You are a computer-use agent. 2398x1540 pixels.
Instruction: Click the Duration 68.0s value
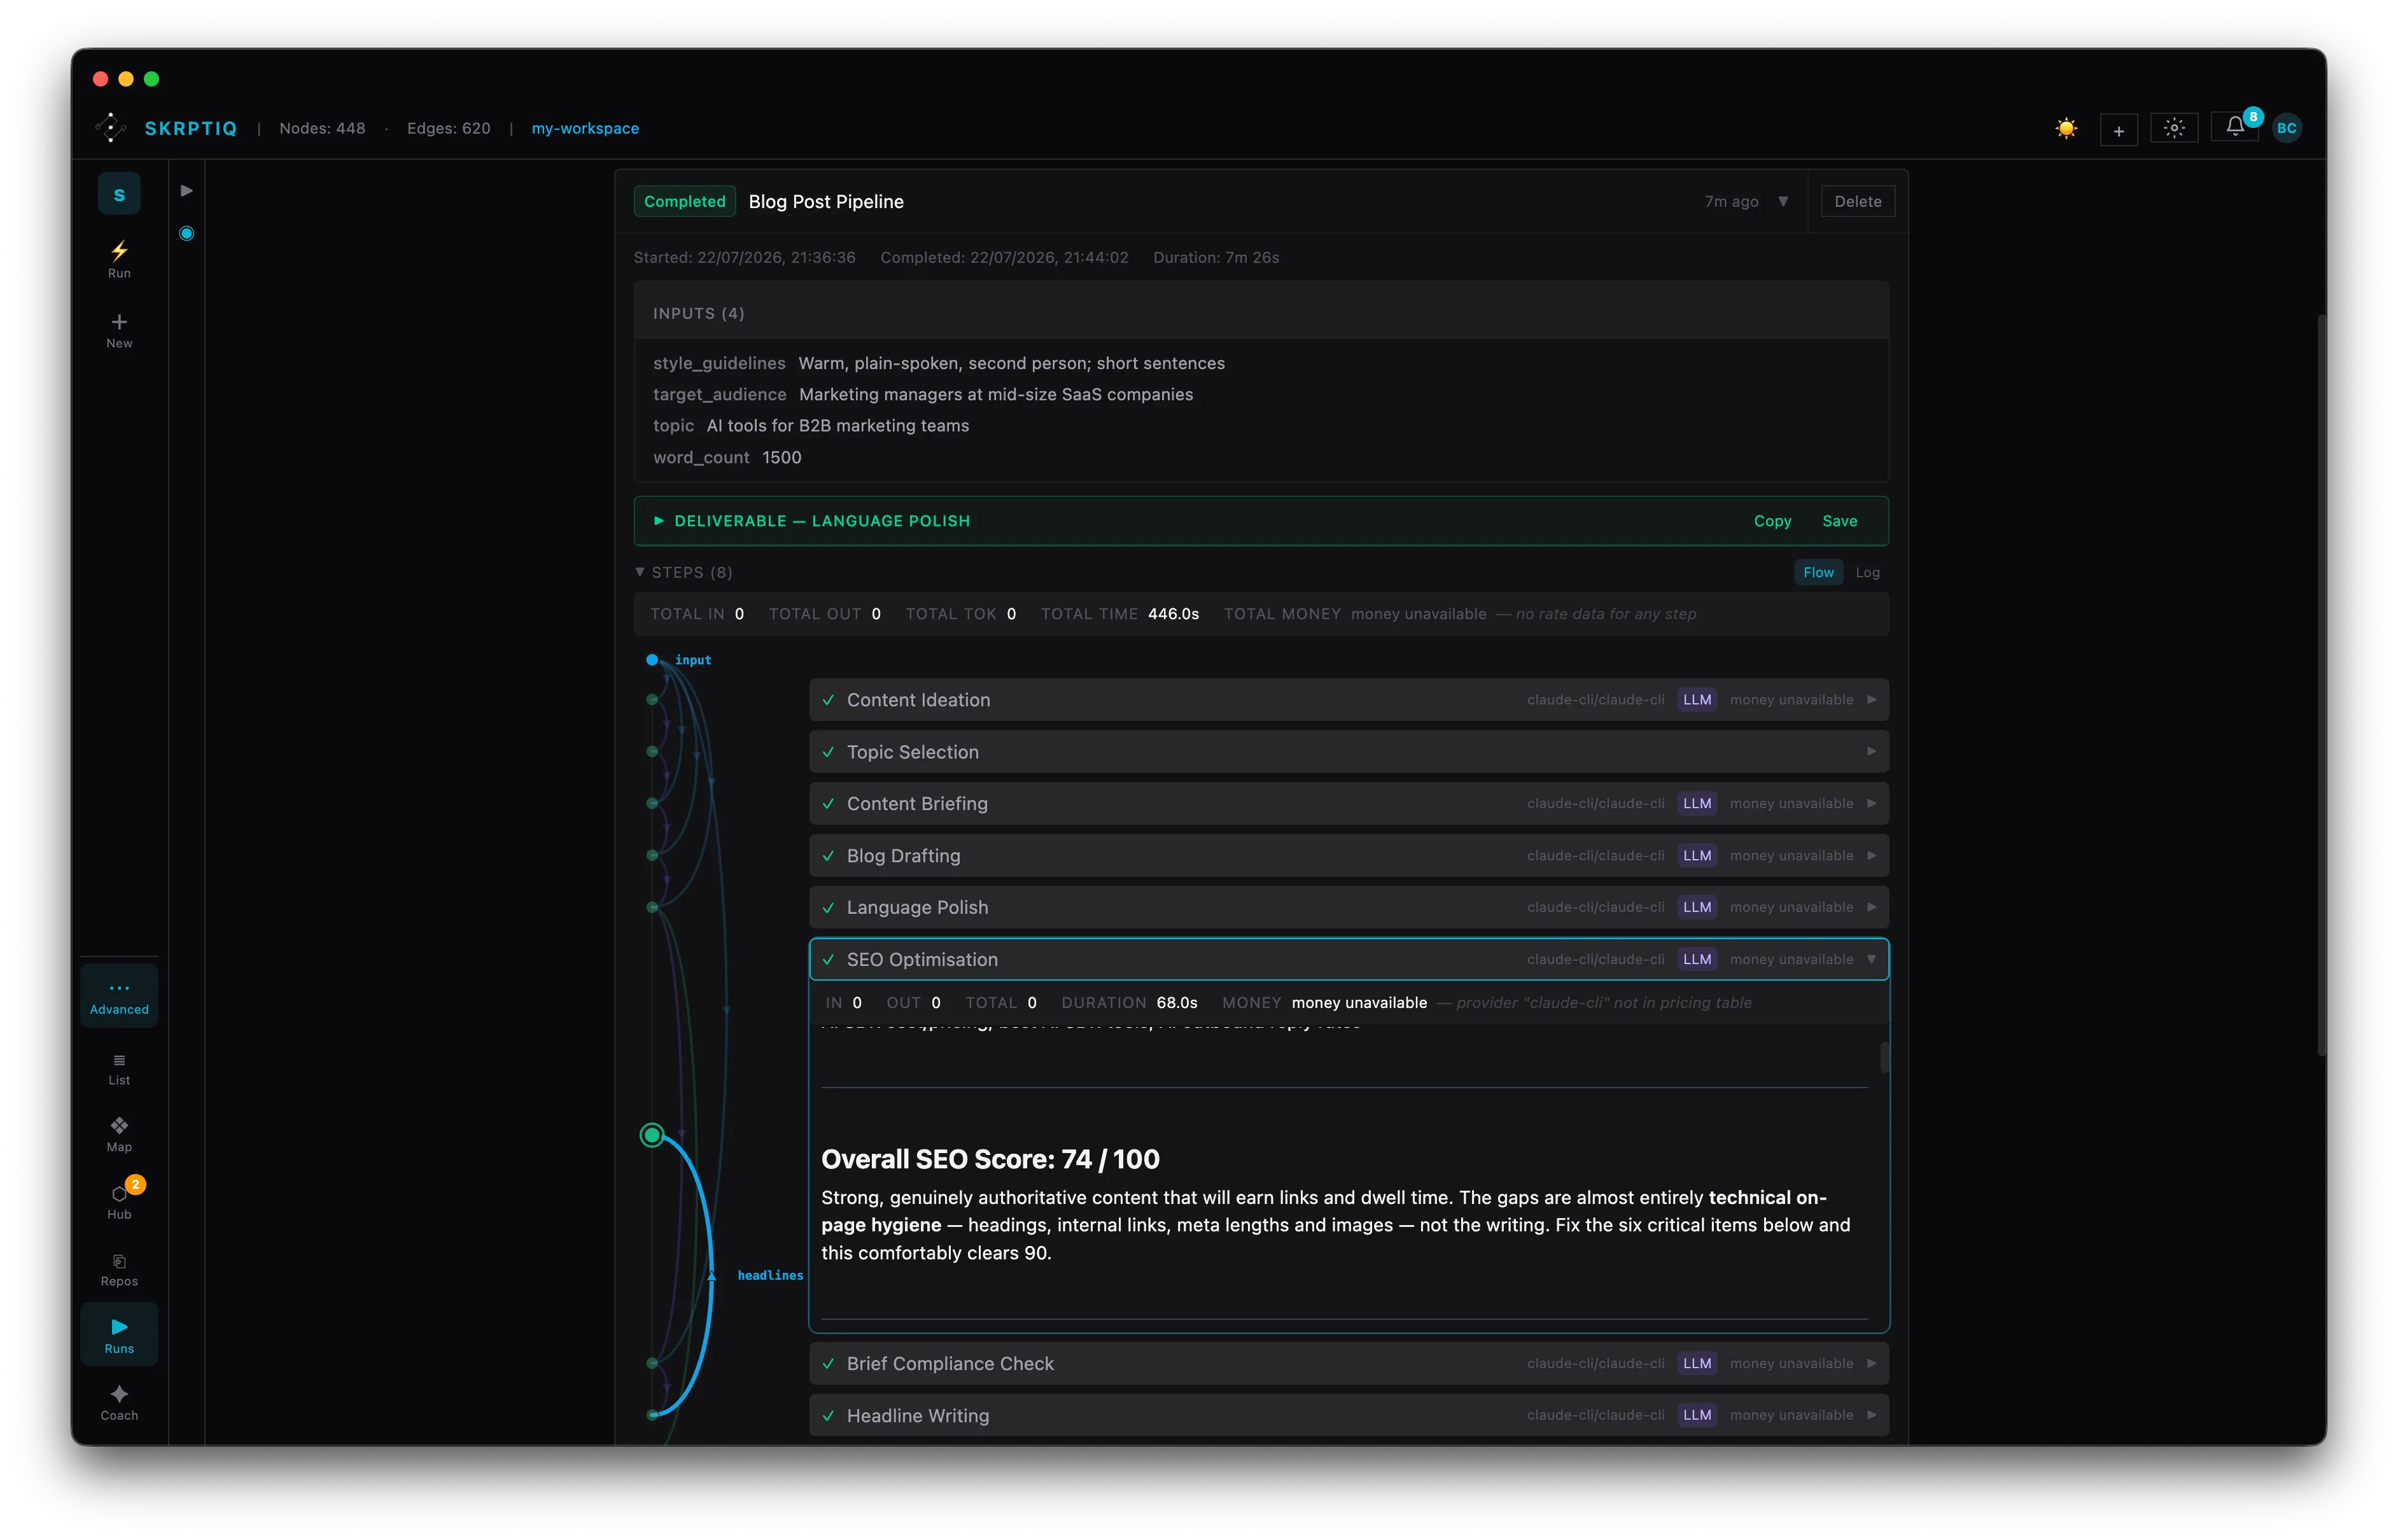click(1176, 1003)
